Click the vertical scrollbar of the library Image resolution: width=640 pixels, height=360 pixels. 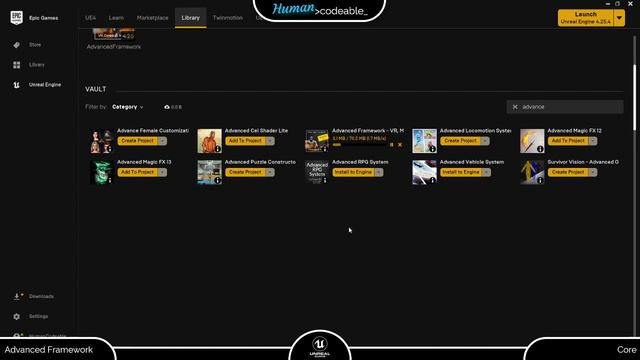635,98
